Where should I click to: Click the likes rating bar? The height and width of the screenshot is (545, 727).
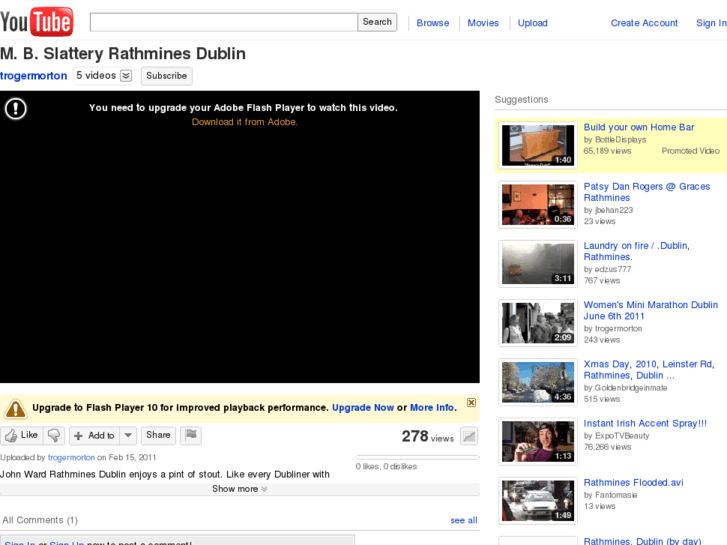(x=417, y=457)
